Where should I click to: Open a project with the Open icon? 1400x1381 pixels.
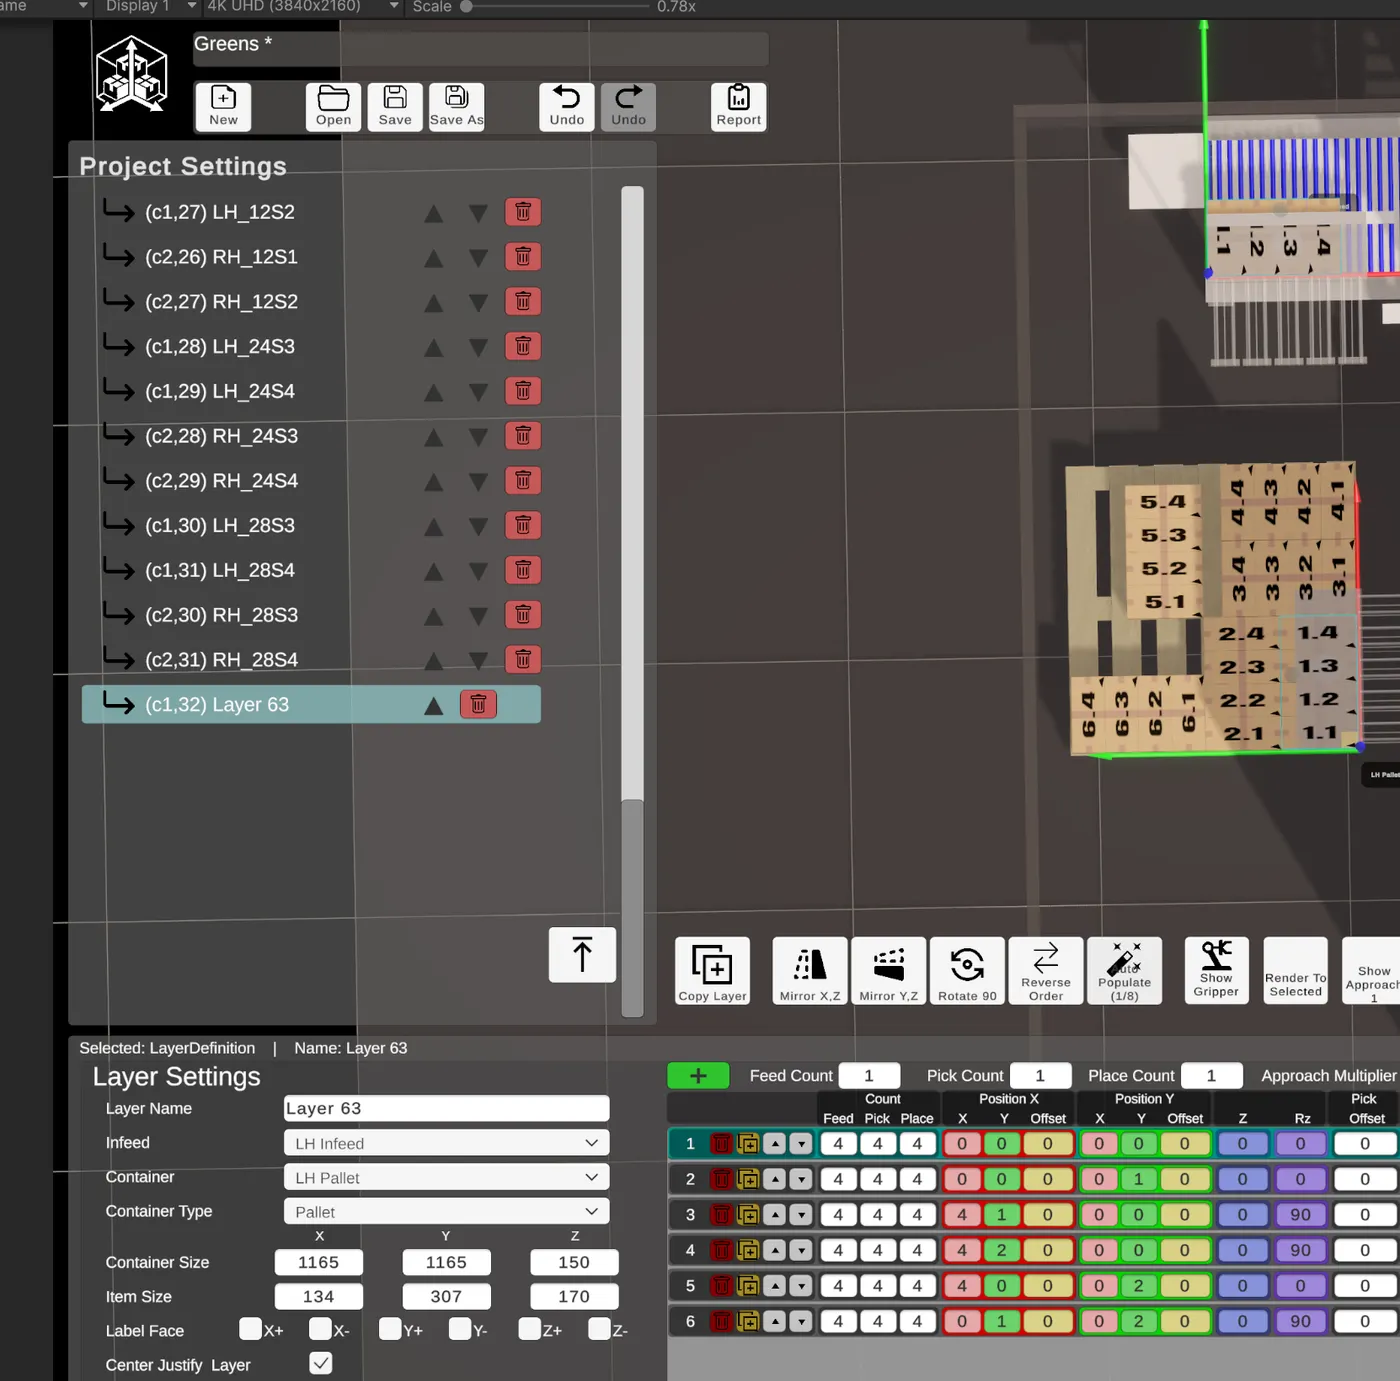pos(333,106)
